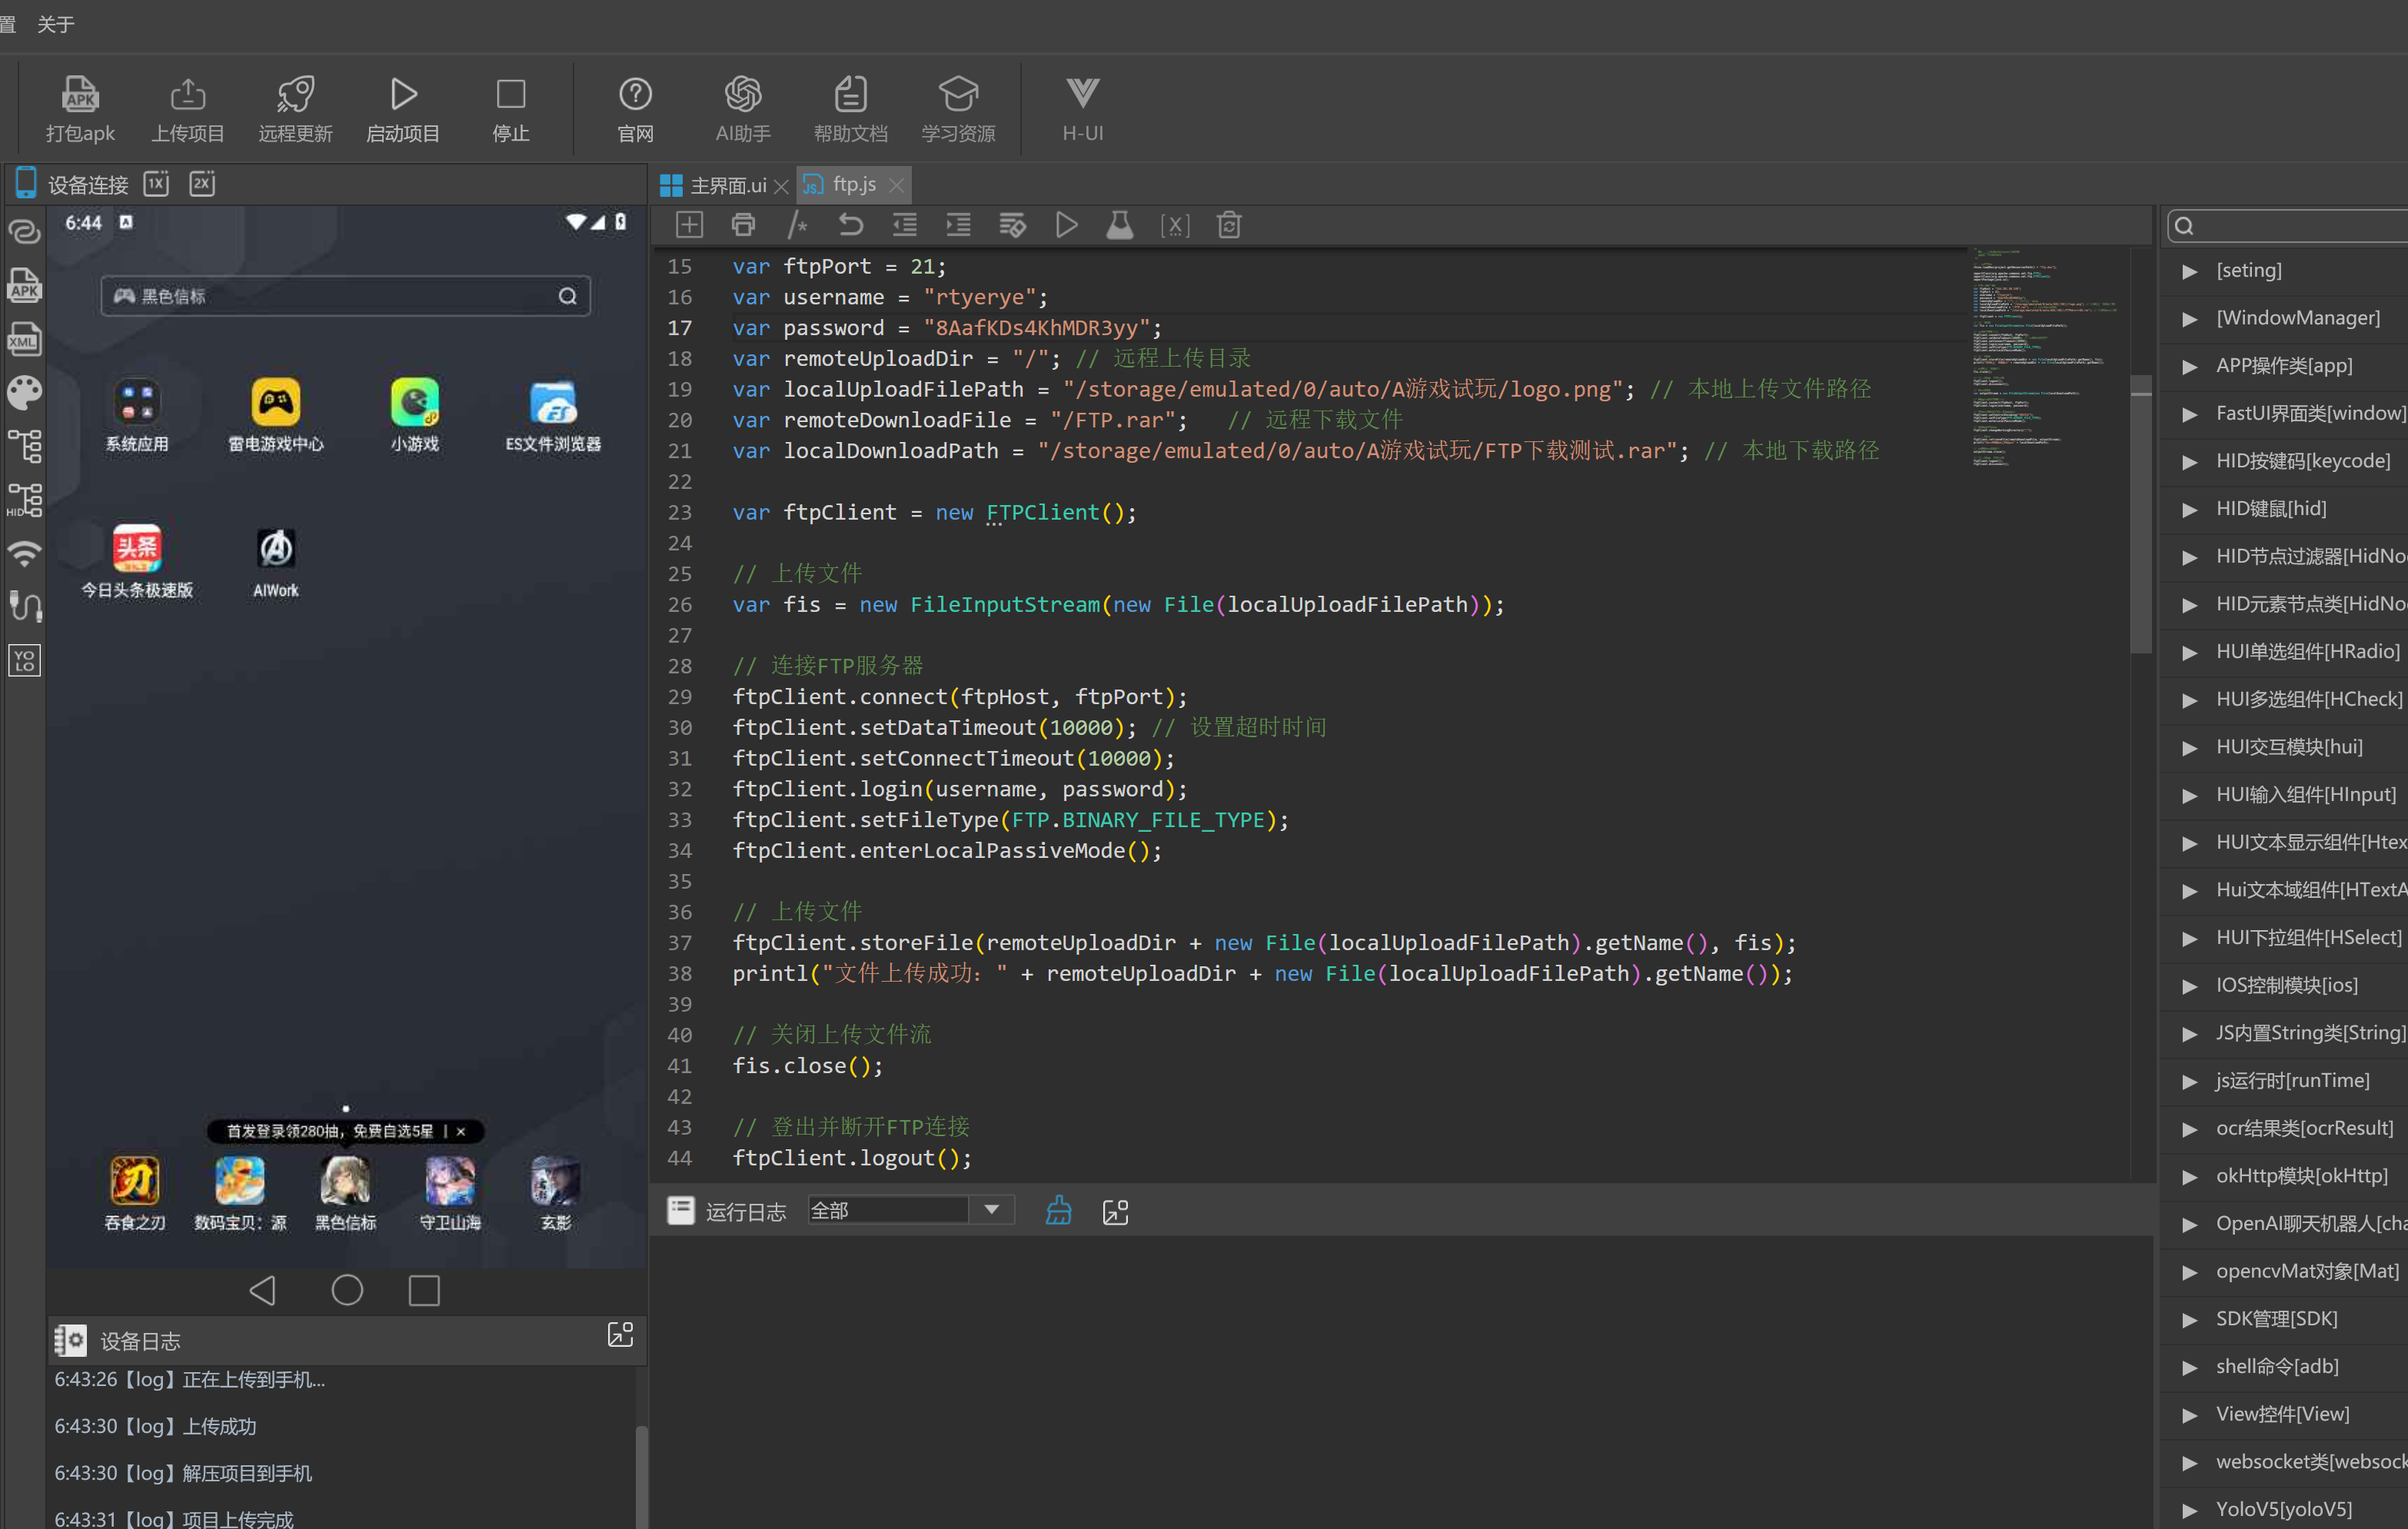The height and width of the screenshot is (1529, 2408).
Task: Close the 主界面.ui tab
Action: click(x=781, y=186)
